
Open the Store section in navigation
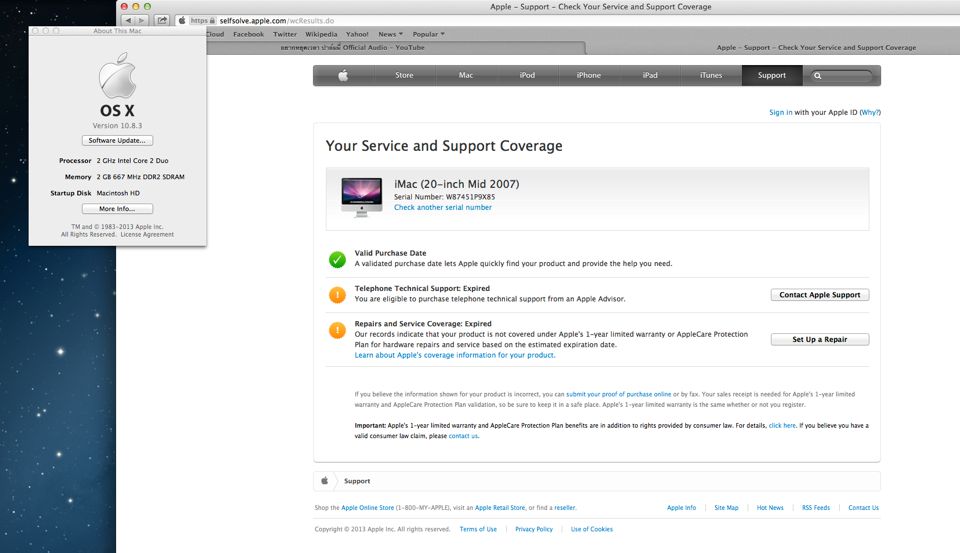point(404,75)
